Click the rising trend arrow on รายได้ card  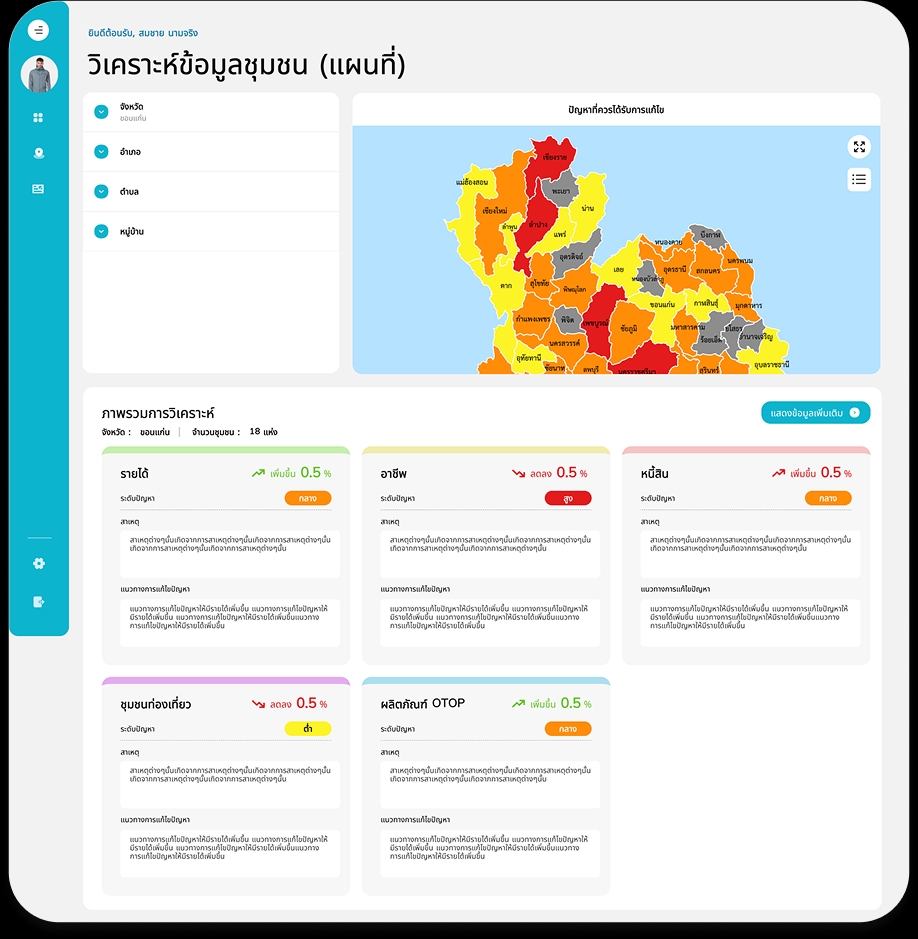[258, 473]
